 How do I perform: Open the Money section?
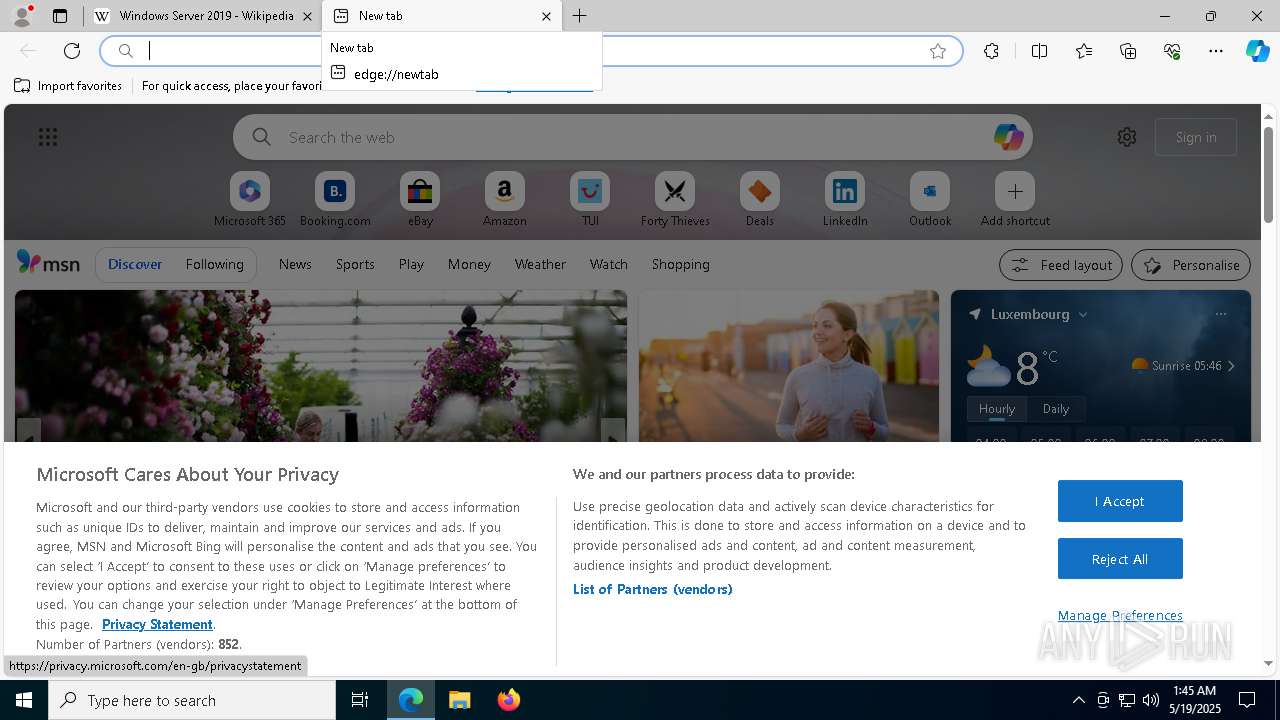[469, 264]
